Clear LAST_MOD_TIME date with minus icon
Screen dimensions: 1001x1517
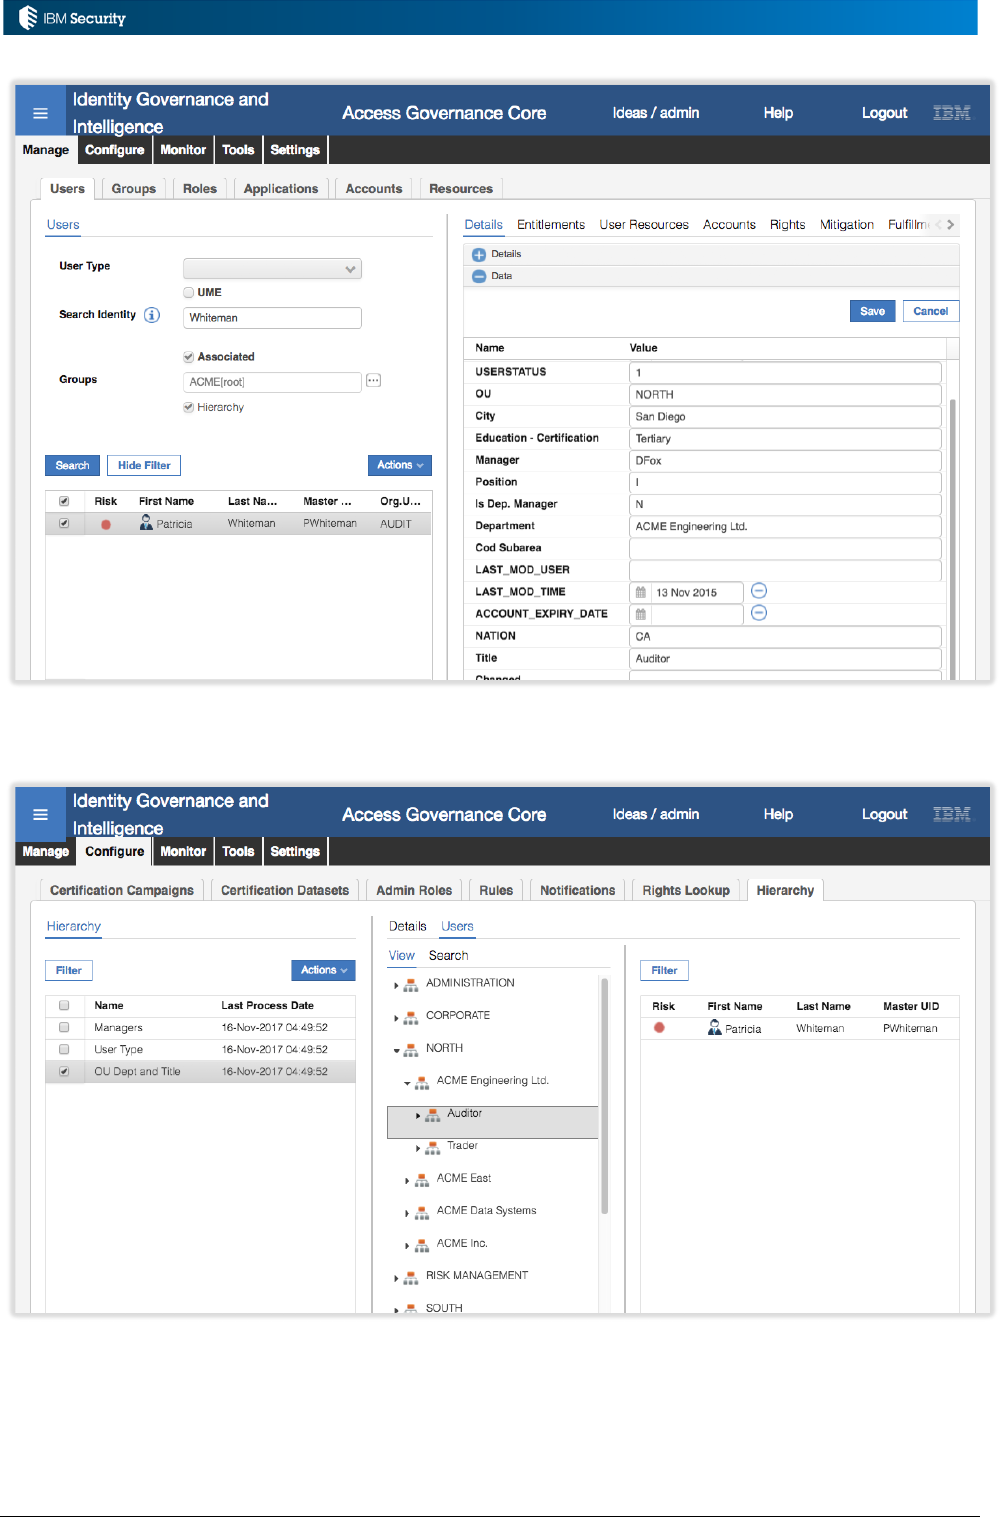759,591
